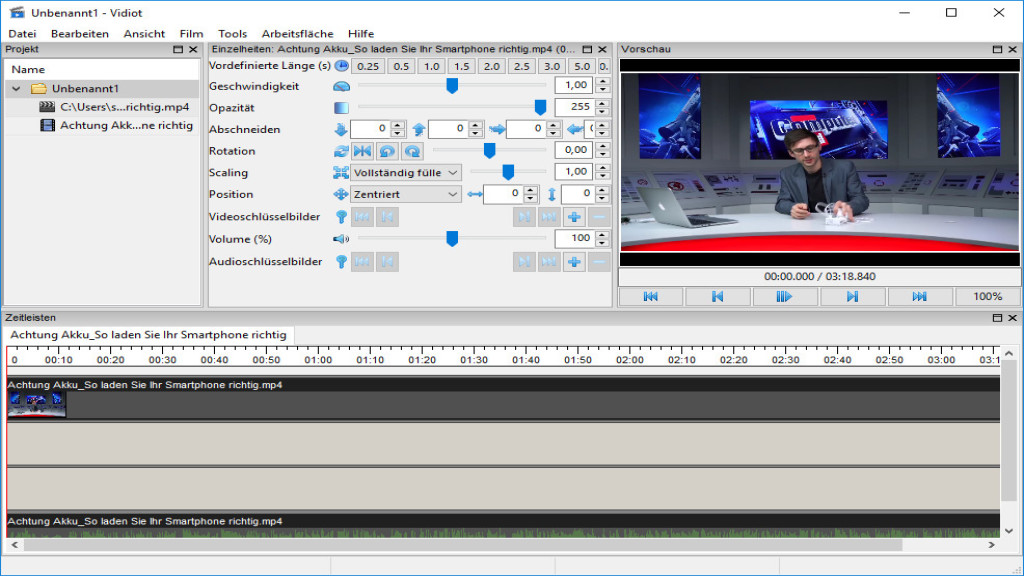Viewport: 1024px width, 576px height.
Task: Click the horizontal flip icon in Rotation row
Action: (x=362, y=151)
